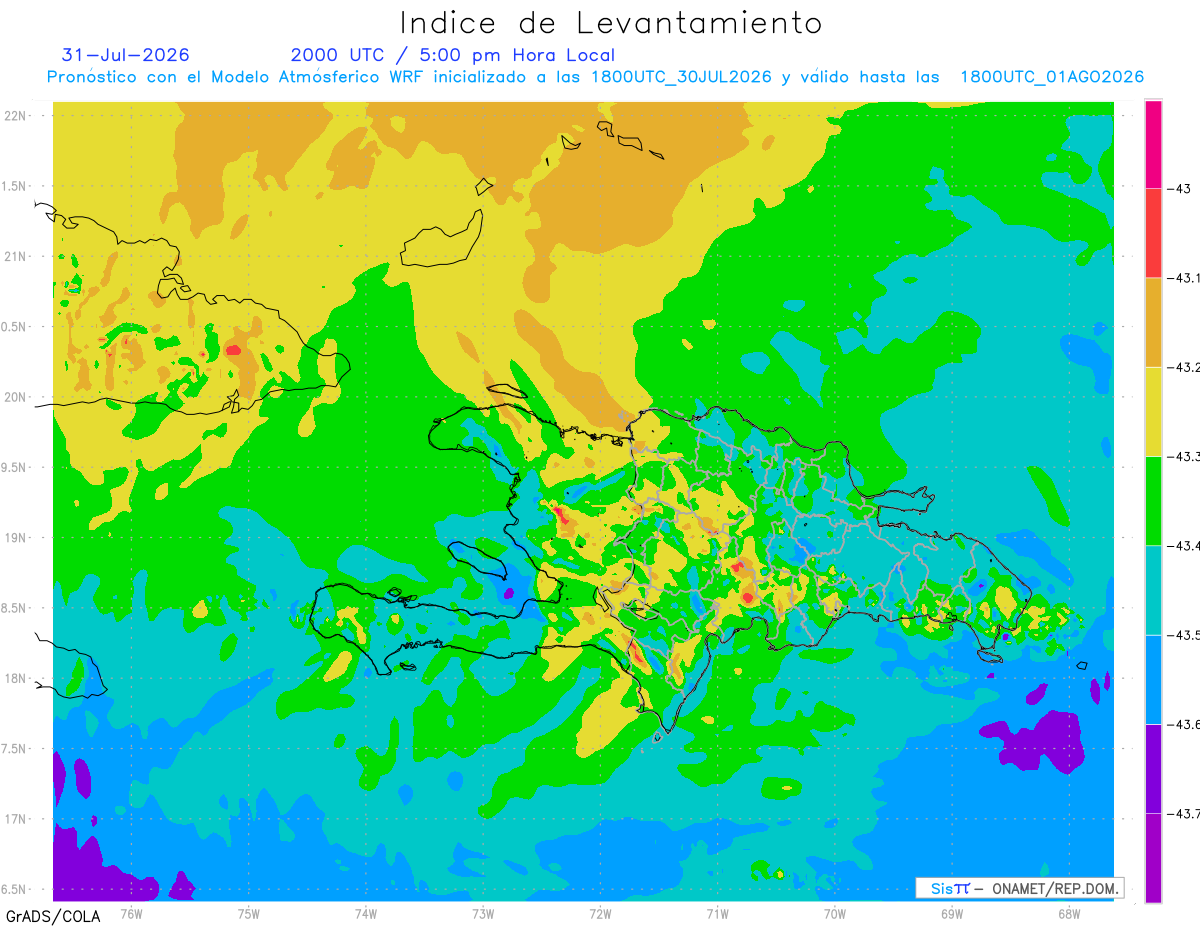Screen dimensions: 1200x927
Task: Click the 21N latitude label
Action: pyautogui.click(x=17, y=256)
